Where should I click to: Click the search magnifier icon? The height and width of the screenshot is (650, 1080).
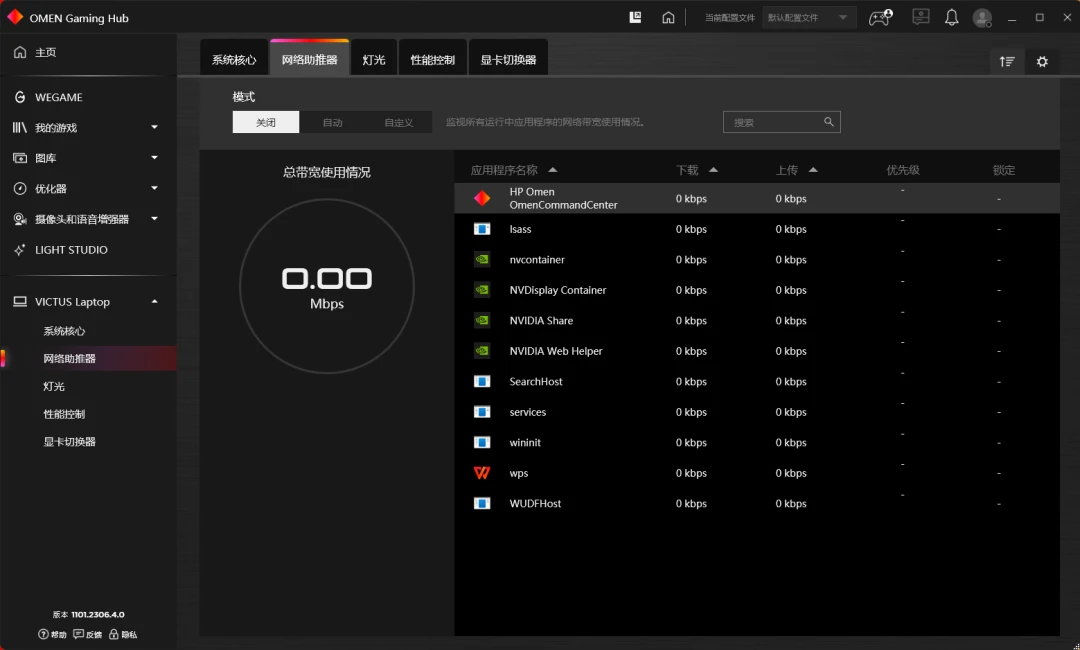pos(829,122)
